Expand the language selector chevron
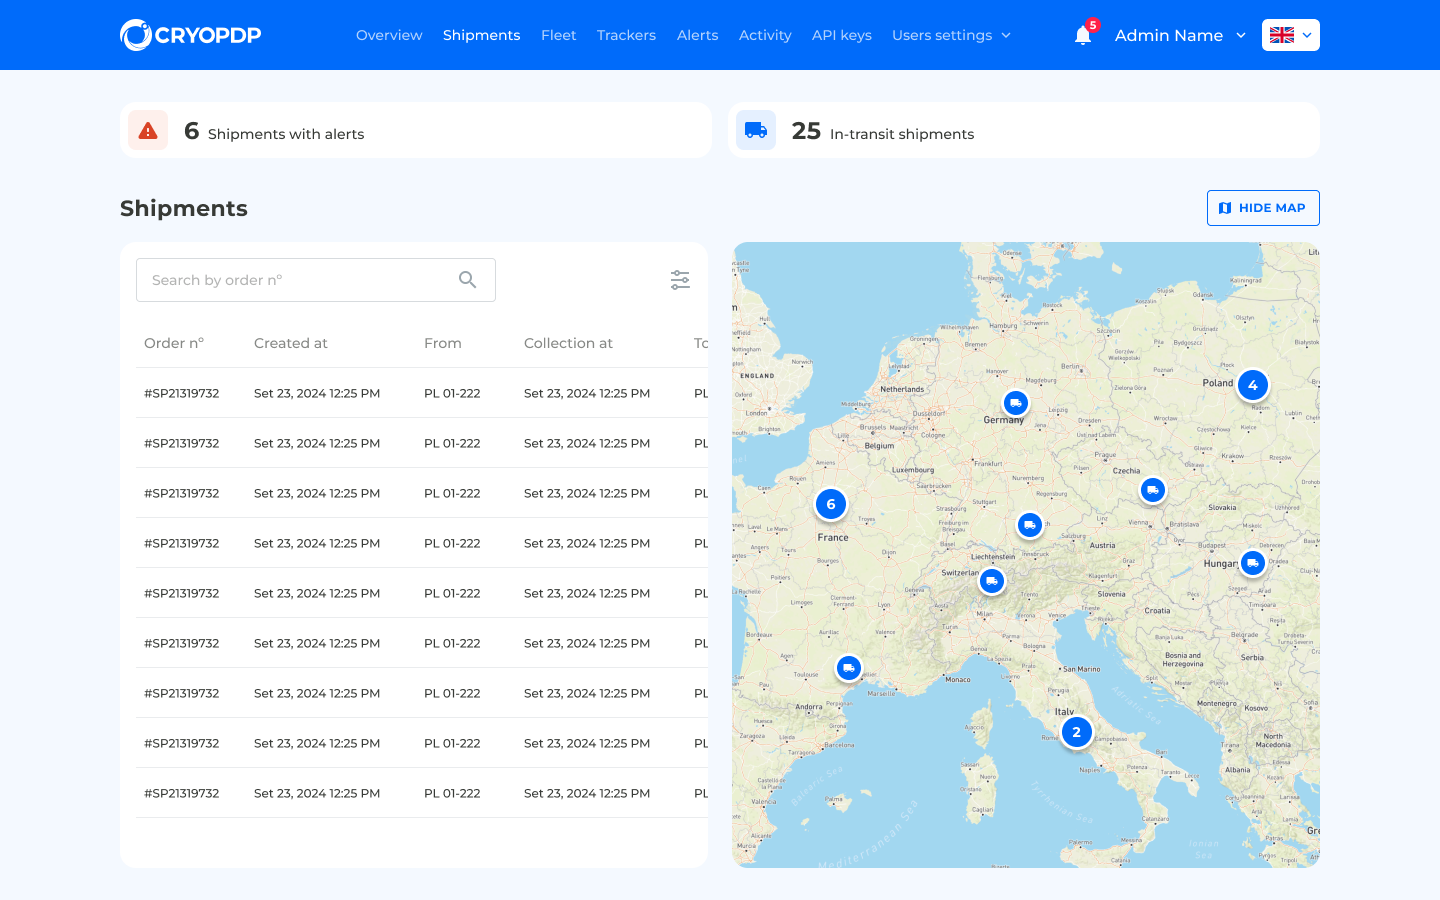This screenshot has width=1440, height=900. click(x=1307, y=35)
